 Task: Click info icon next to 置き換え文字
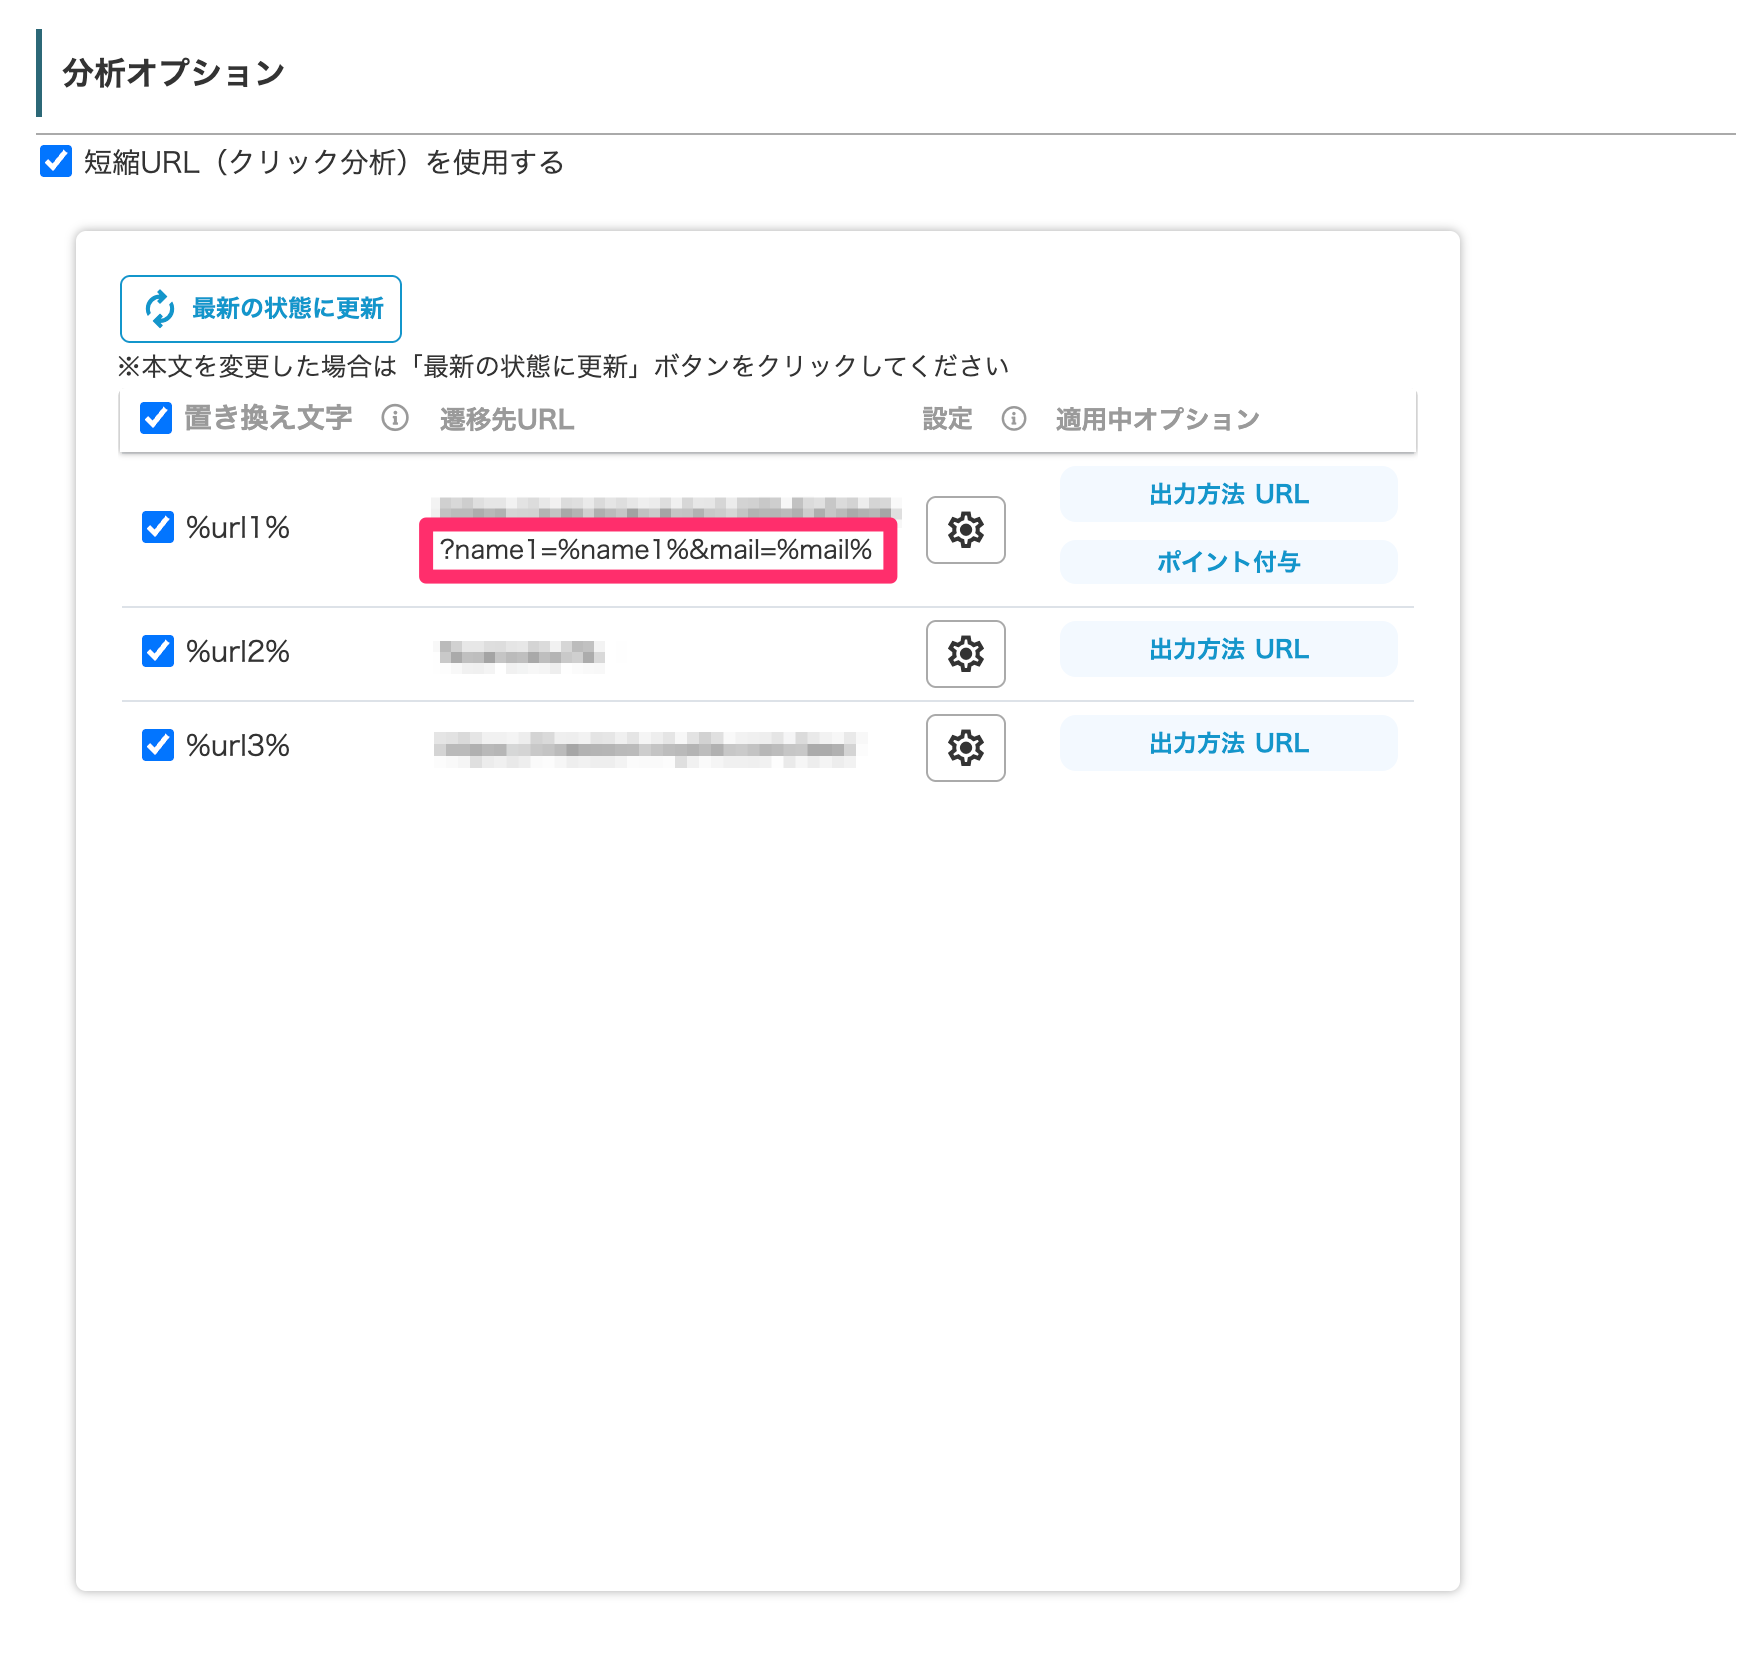(395, 418)
